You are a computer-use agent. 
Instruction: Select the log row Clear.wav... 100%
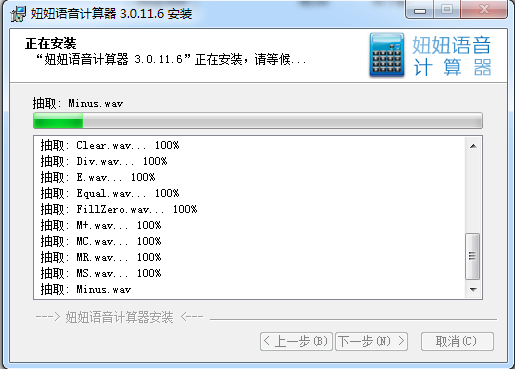(x=110, y=145)
